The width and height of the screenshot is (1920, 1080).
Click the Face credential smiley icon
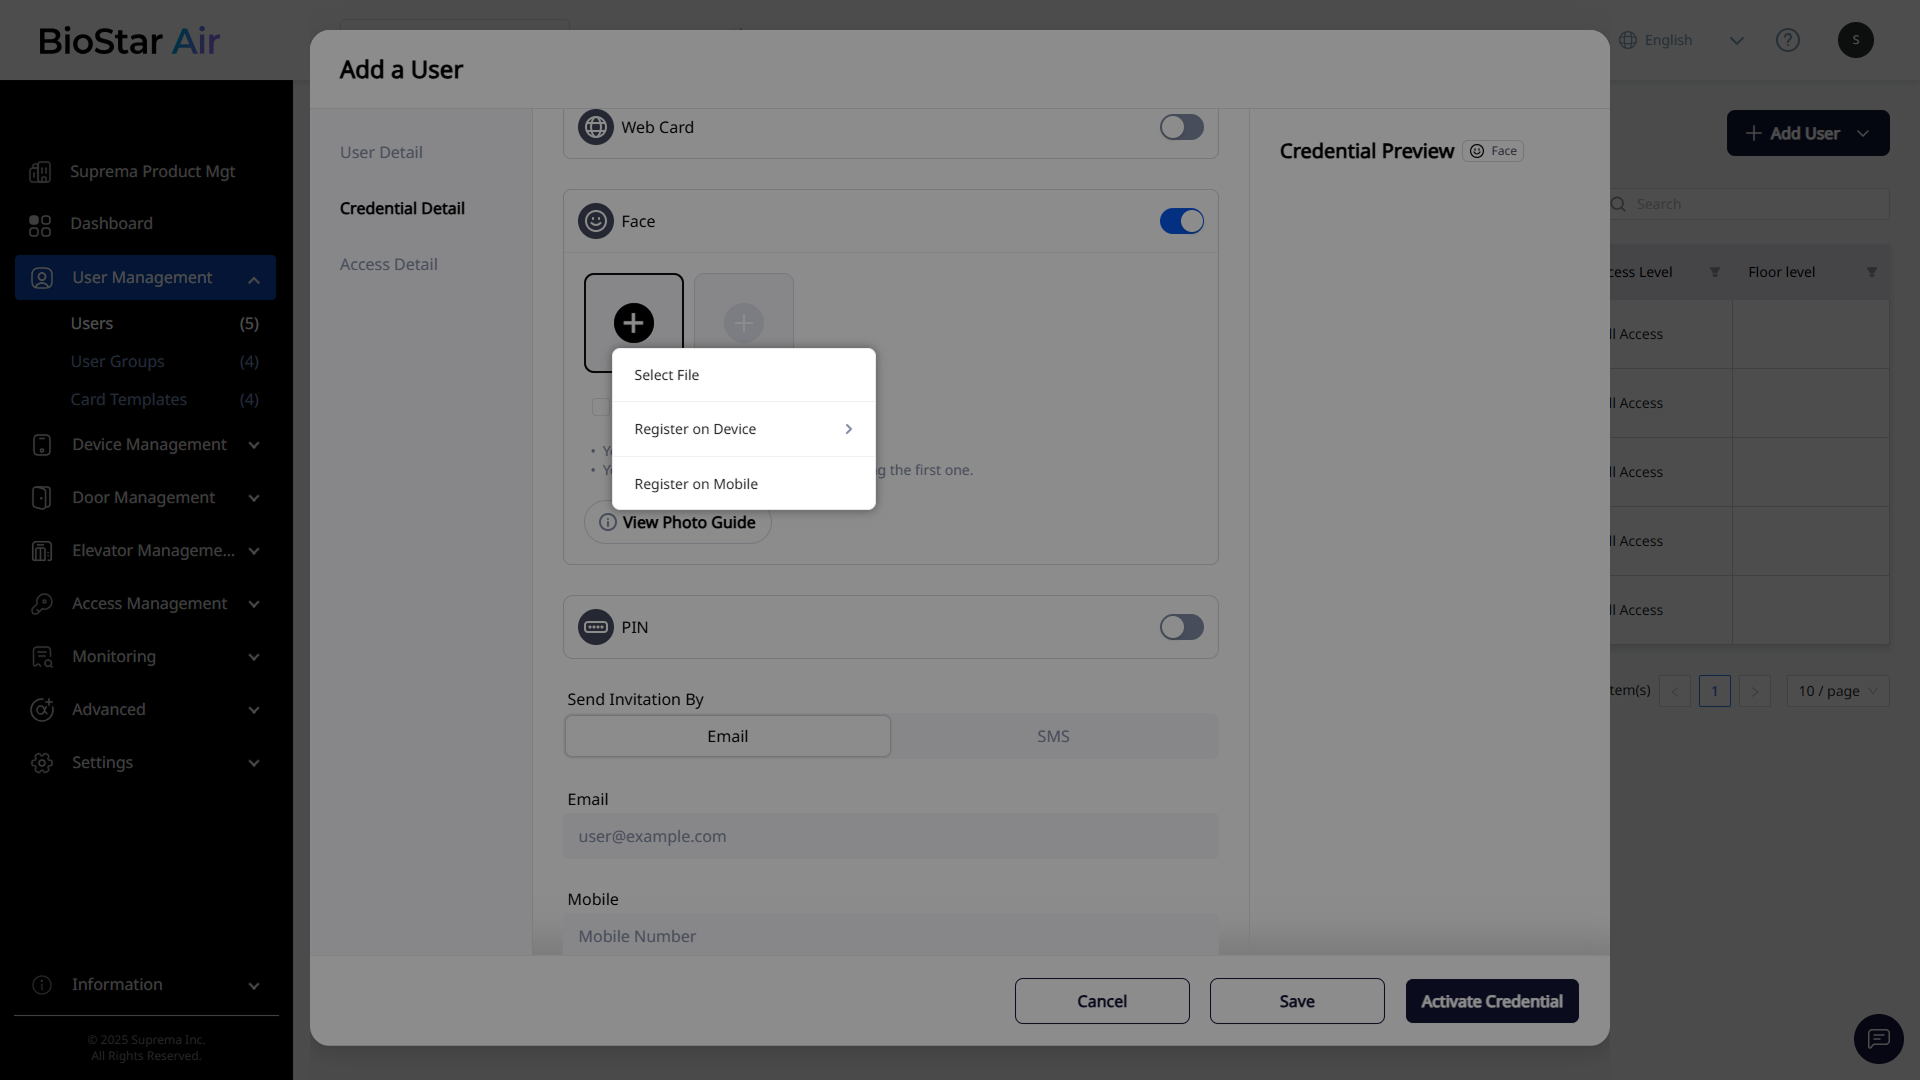[596, 221]
